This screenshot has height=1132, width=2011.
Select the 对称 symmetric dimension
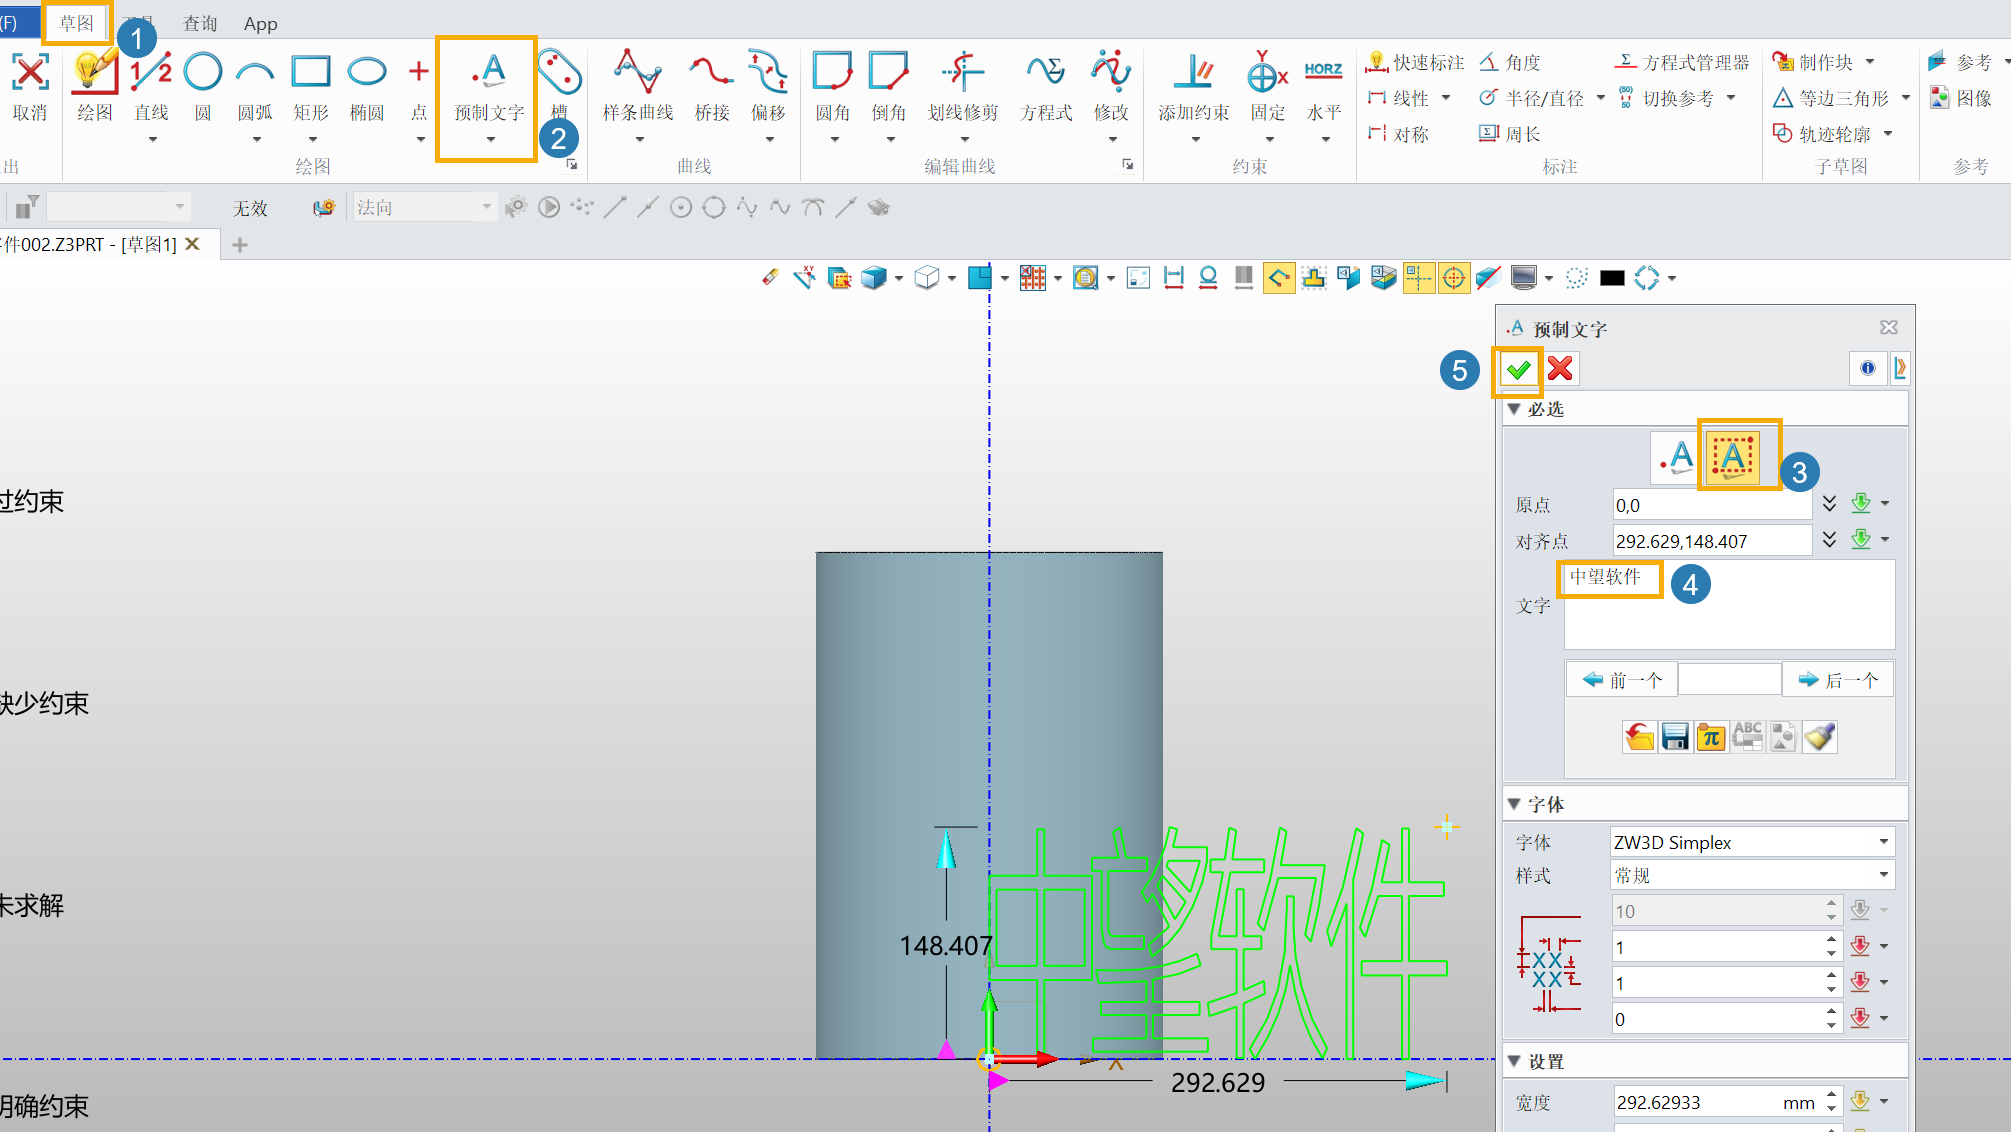point(1398,134)
